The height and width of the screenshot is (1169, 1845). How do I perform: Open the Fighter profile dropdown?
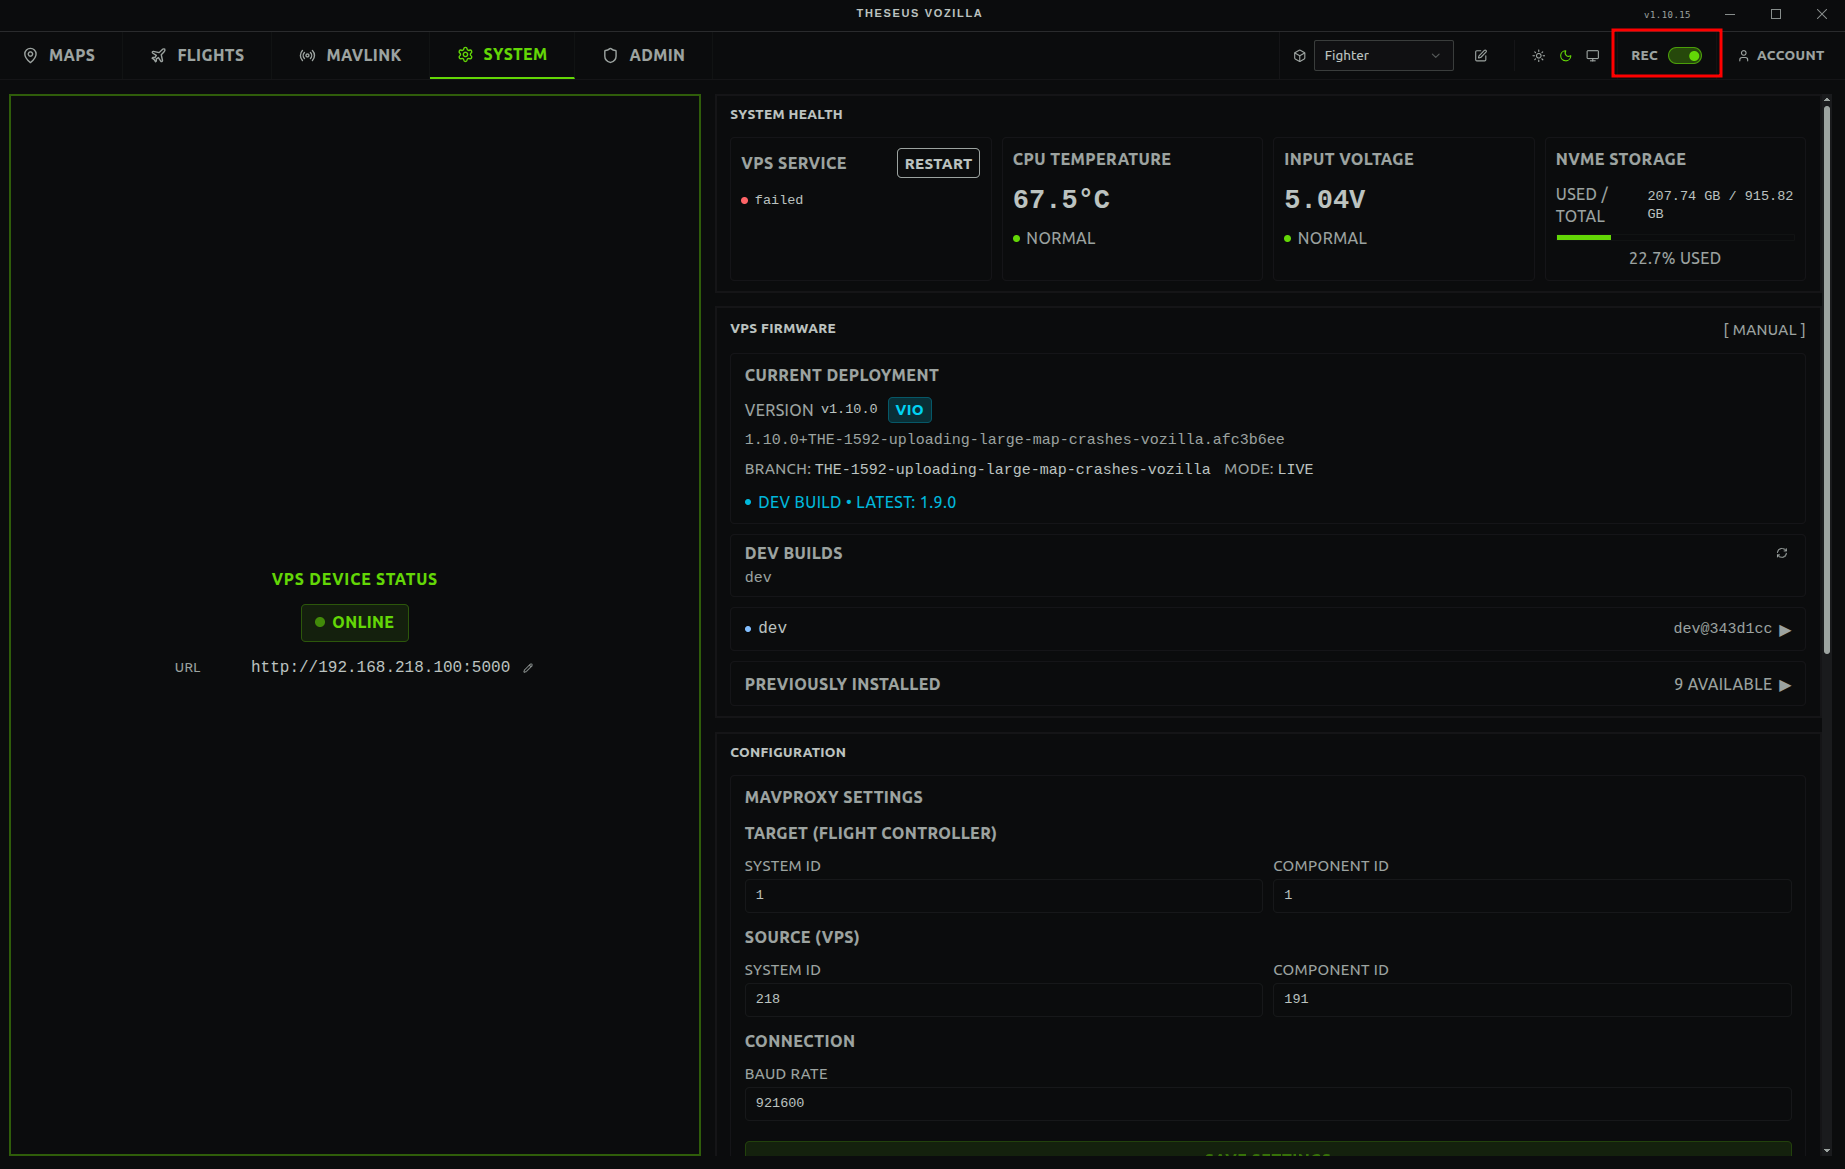click(x=1383, y=56)
